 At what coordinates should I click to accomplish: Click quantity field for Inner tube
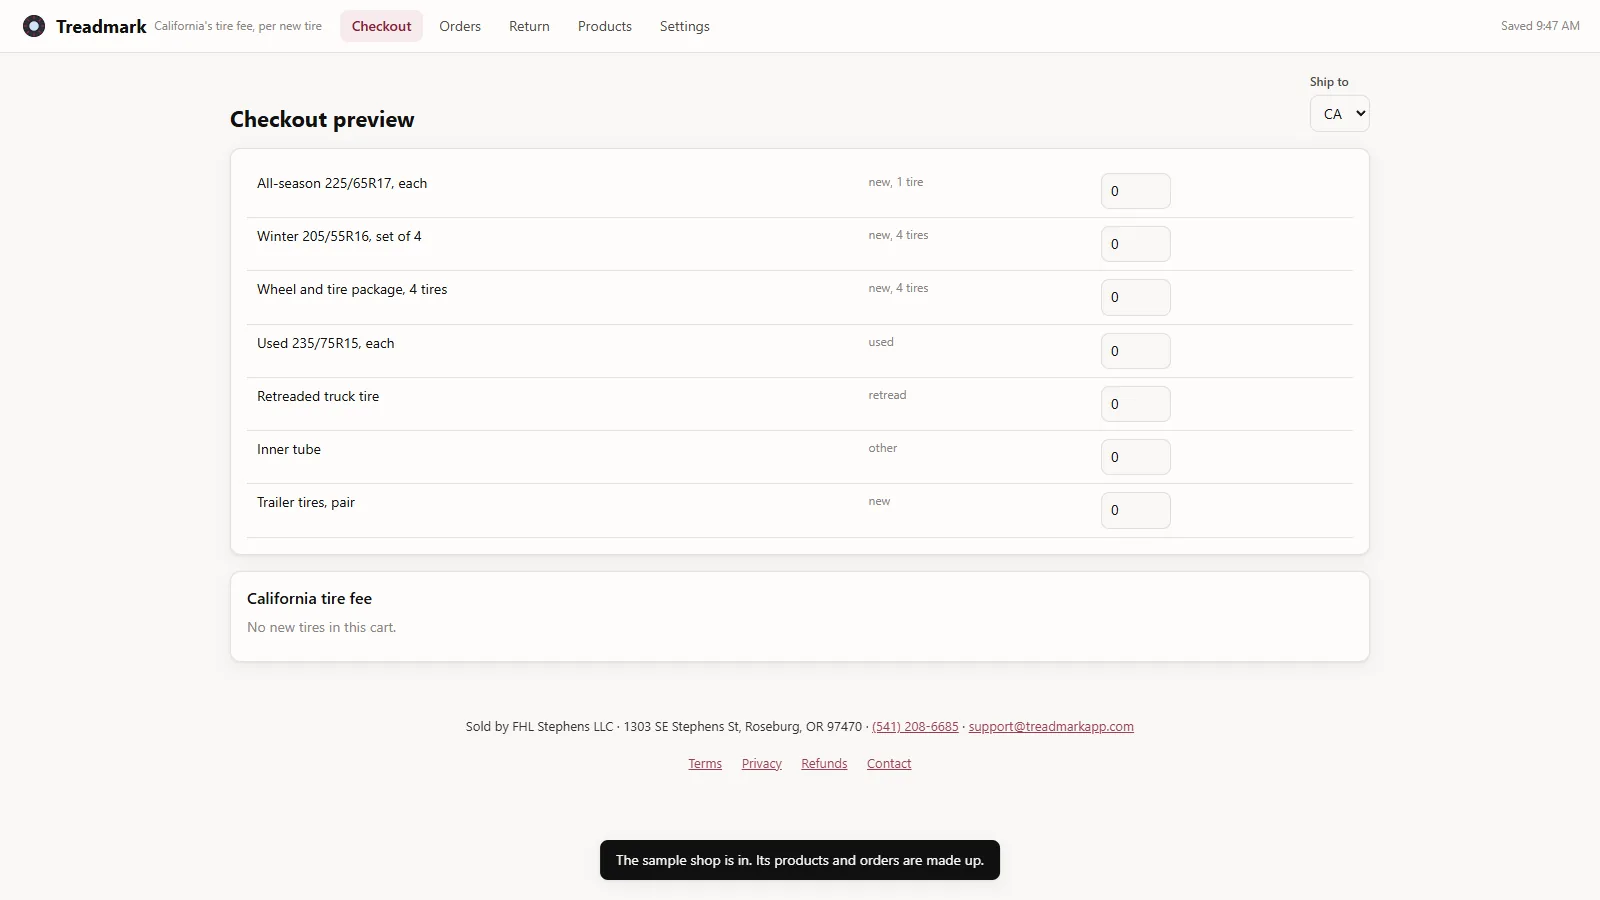pyautogui.click(x=1135, y=457)
